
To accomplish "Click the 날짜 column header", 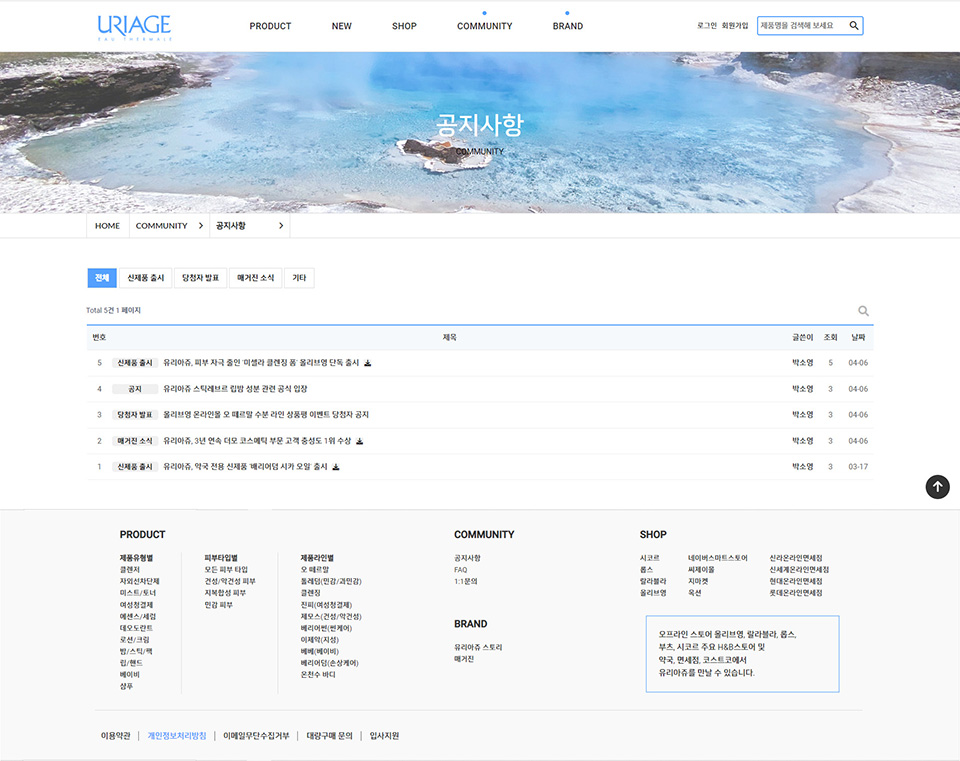I will pyautogui.click(x=858, y=337).
